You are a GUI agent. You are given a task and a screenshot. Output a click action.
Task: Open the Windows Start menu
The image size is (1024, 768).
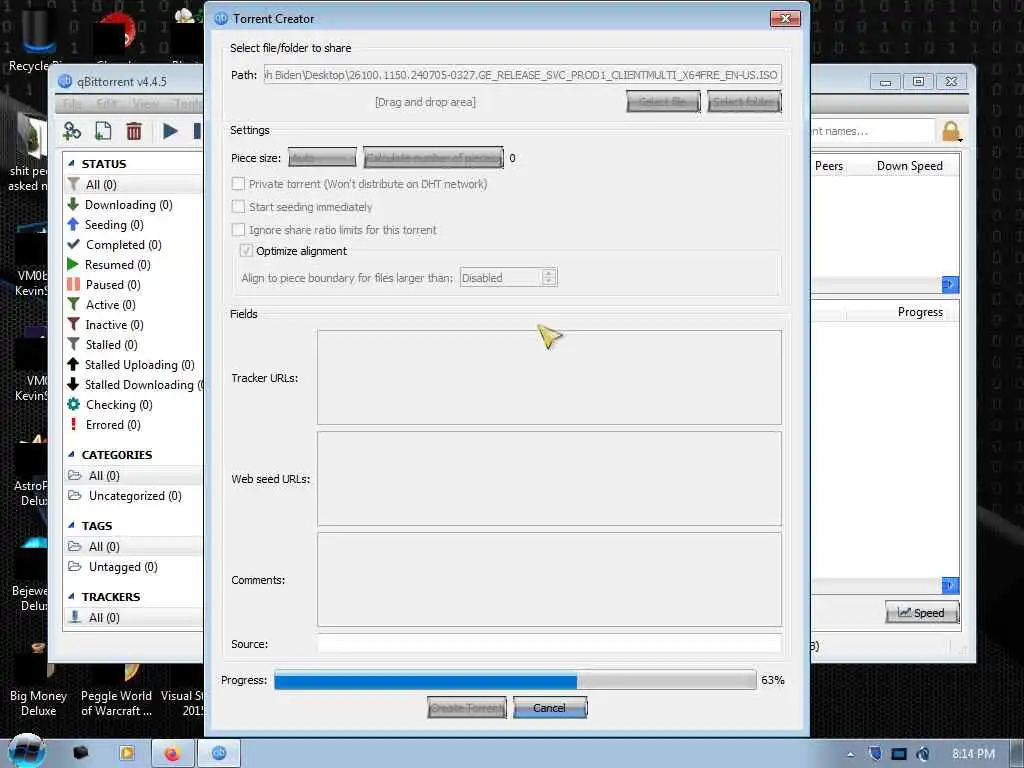(27, 752)
